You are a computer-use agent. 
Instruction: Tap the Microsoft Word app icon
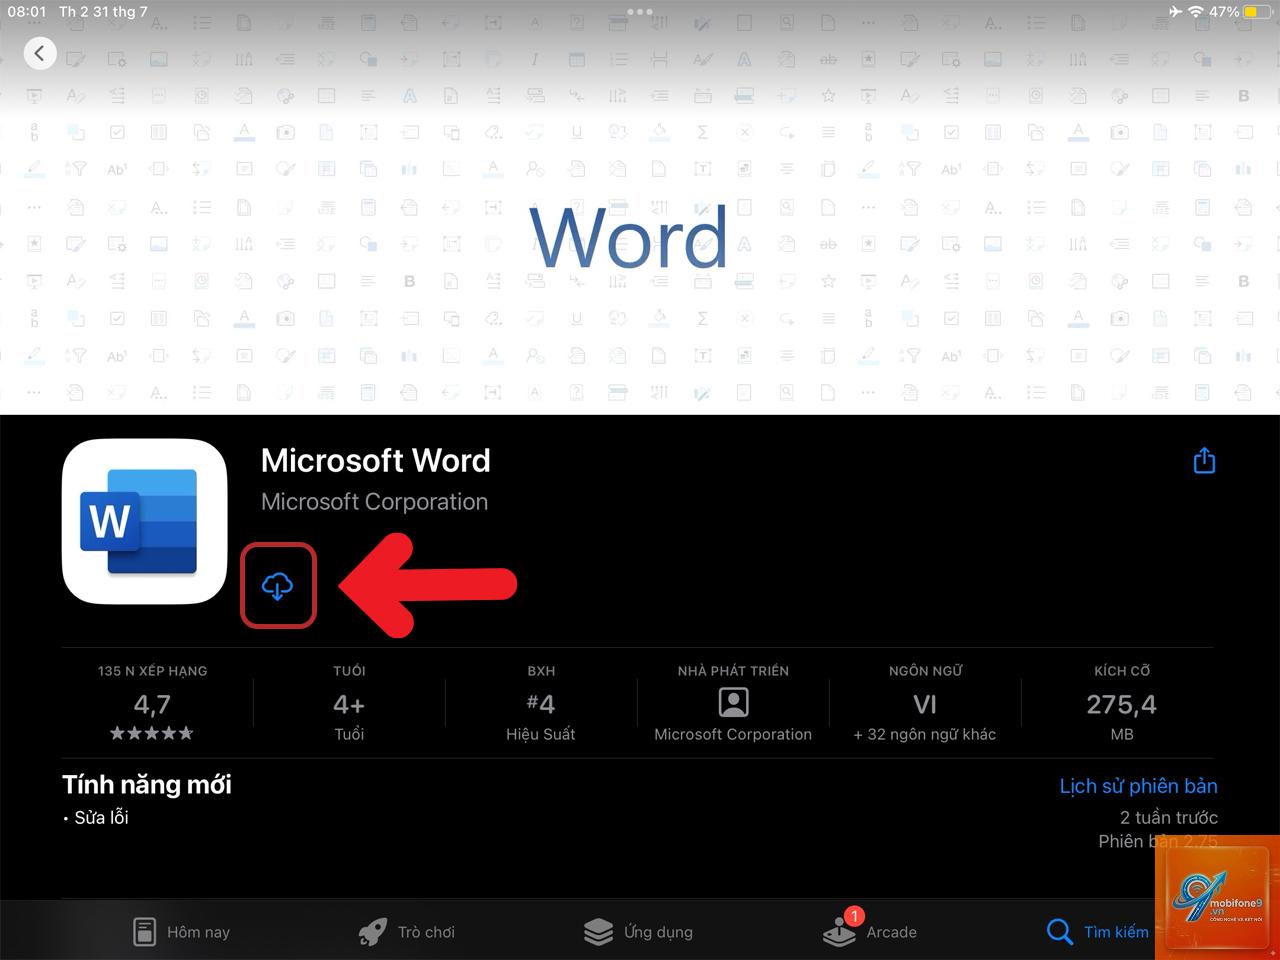pyautogui.click(x=144, y=521)
